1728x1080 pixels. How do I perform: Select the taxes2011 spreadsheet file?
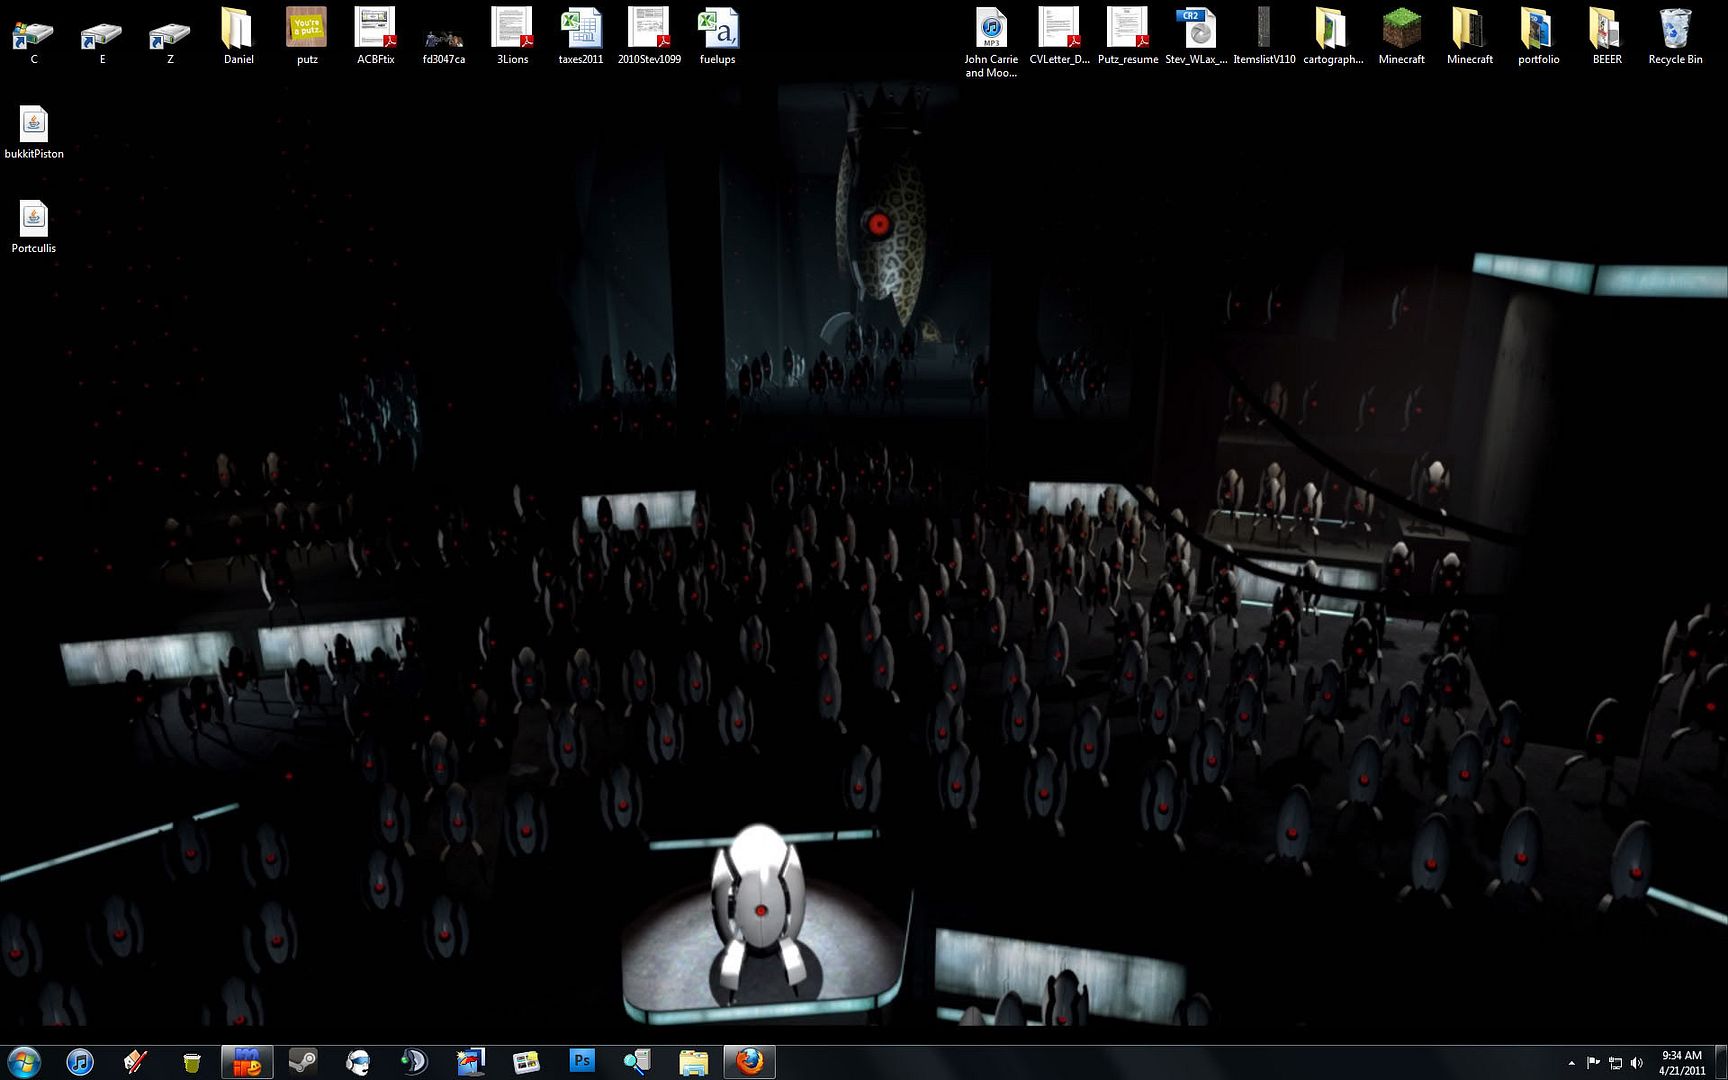pyautogui.click(x=580, y=35)
